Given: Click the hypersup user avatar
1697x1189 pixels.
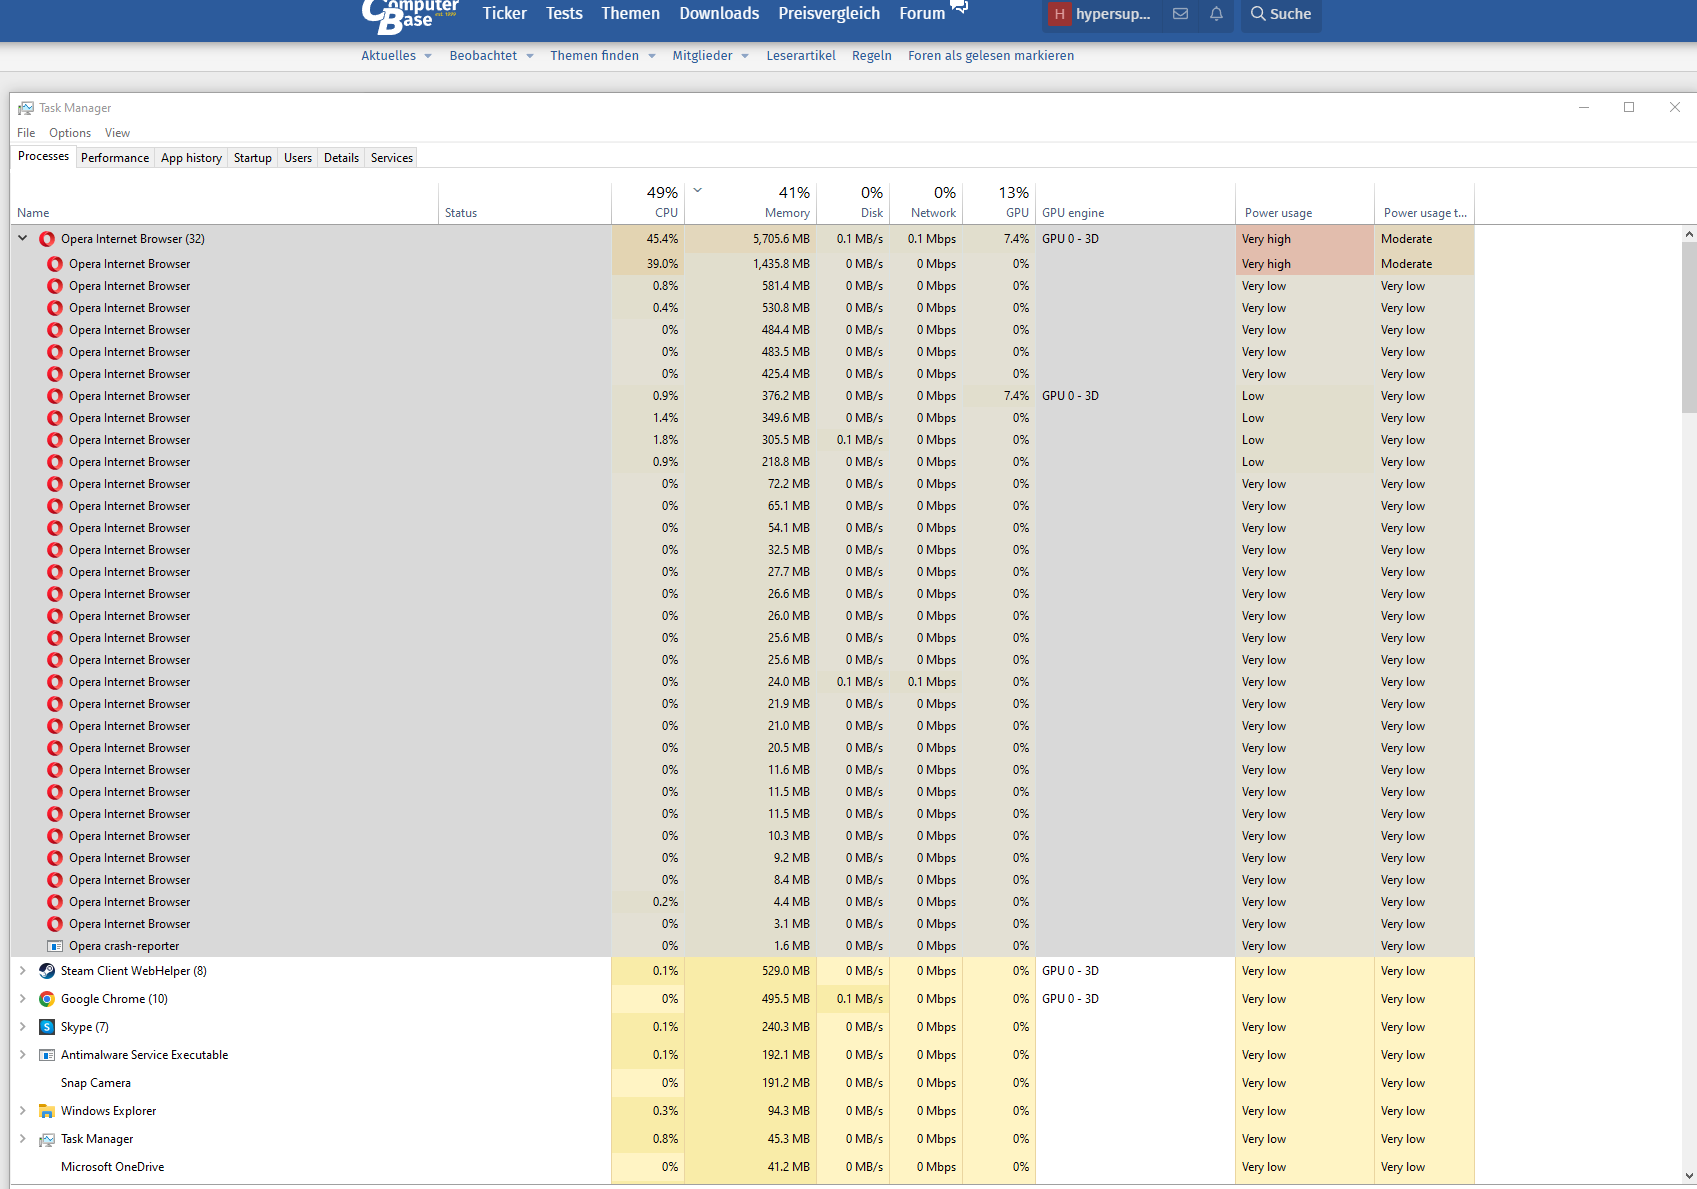Looking at the screenshot, I should (x=1059, y=14).
